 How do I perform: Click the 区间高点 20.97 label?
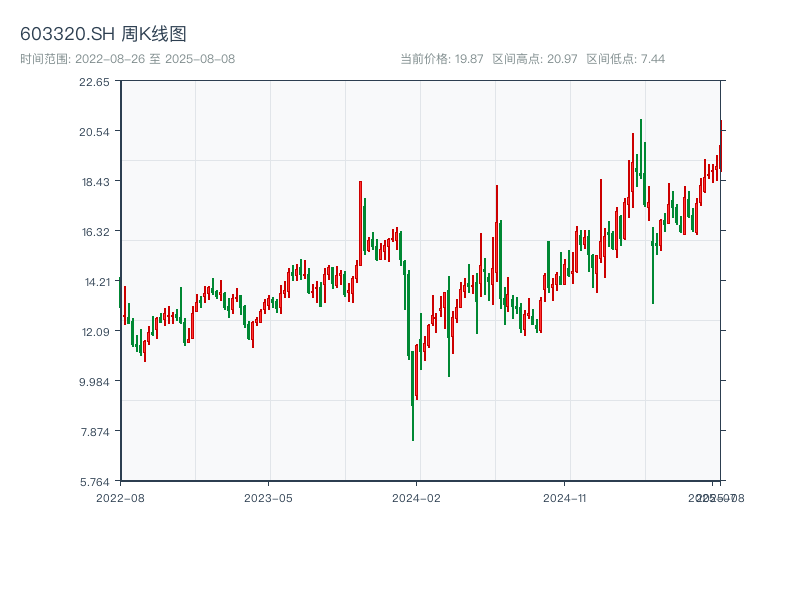tap(535, 59)
